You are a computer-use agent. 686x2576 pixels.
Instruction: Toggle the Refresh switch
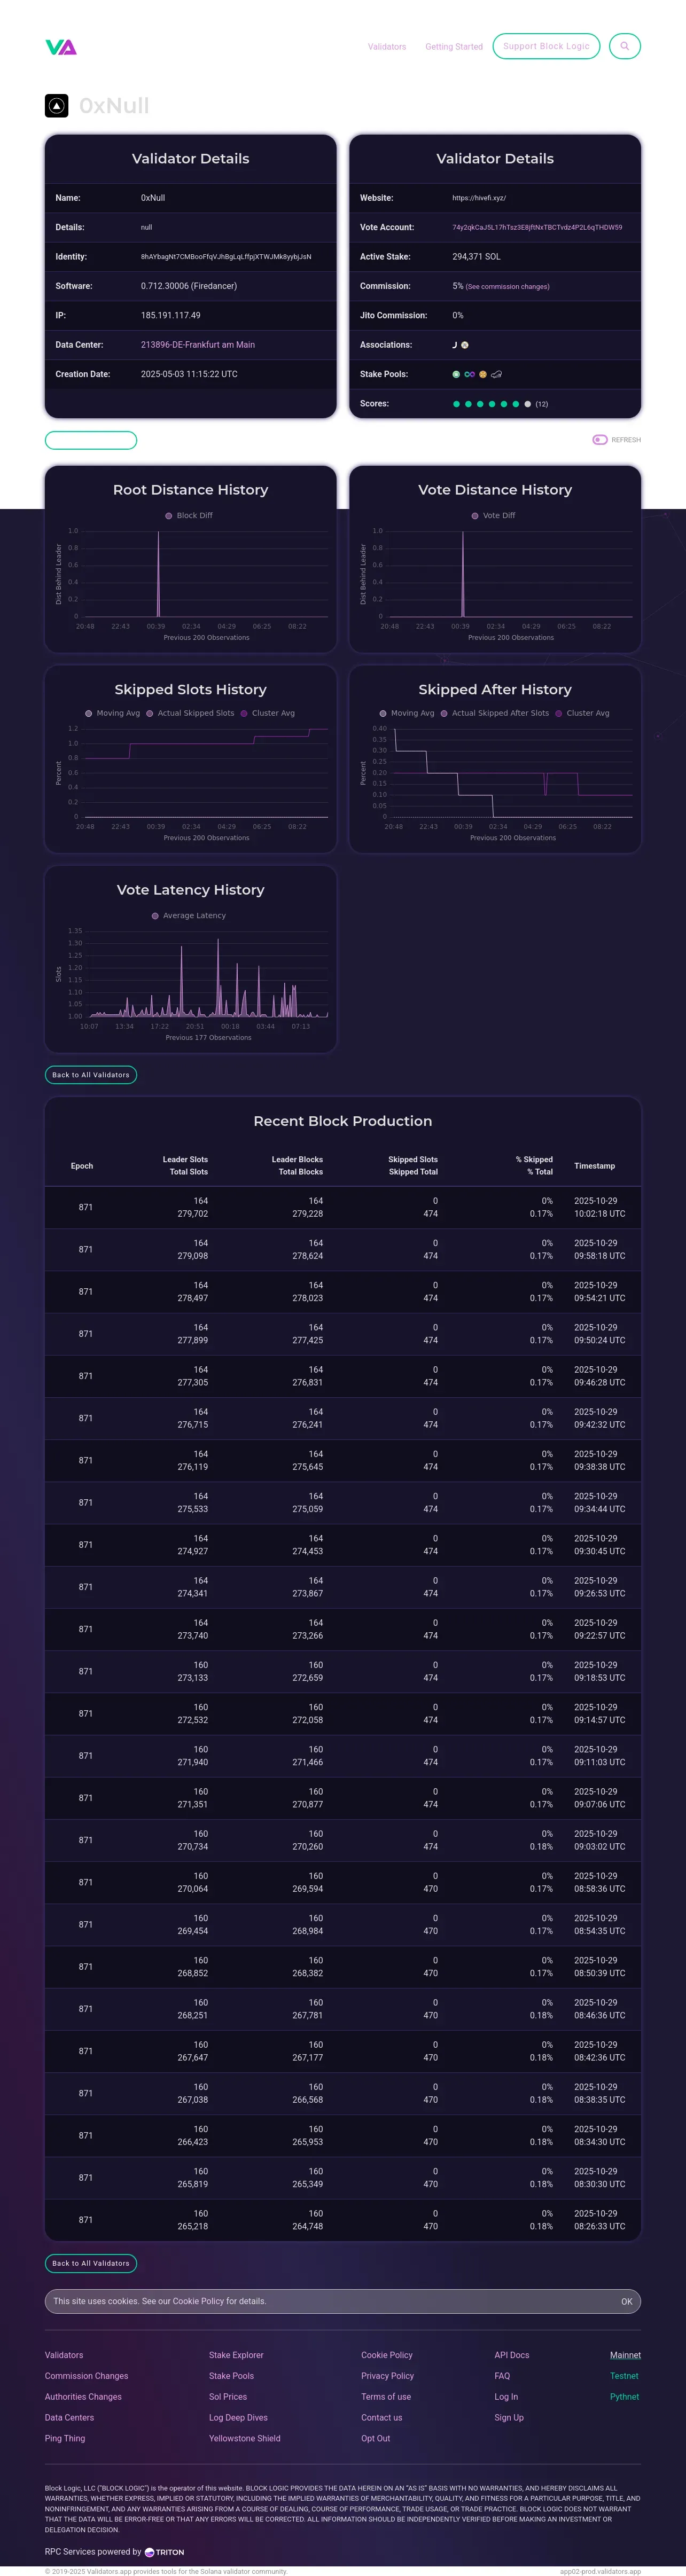pyautogui.click(x=600, y=440)
